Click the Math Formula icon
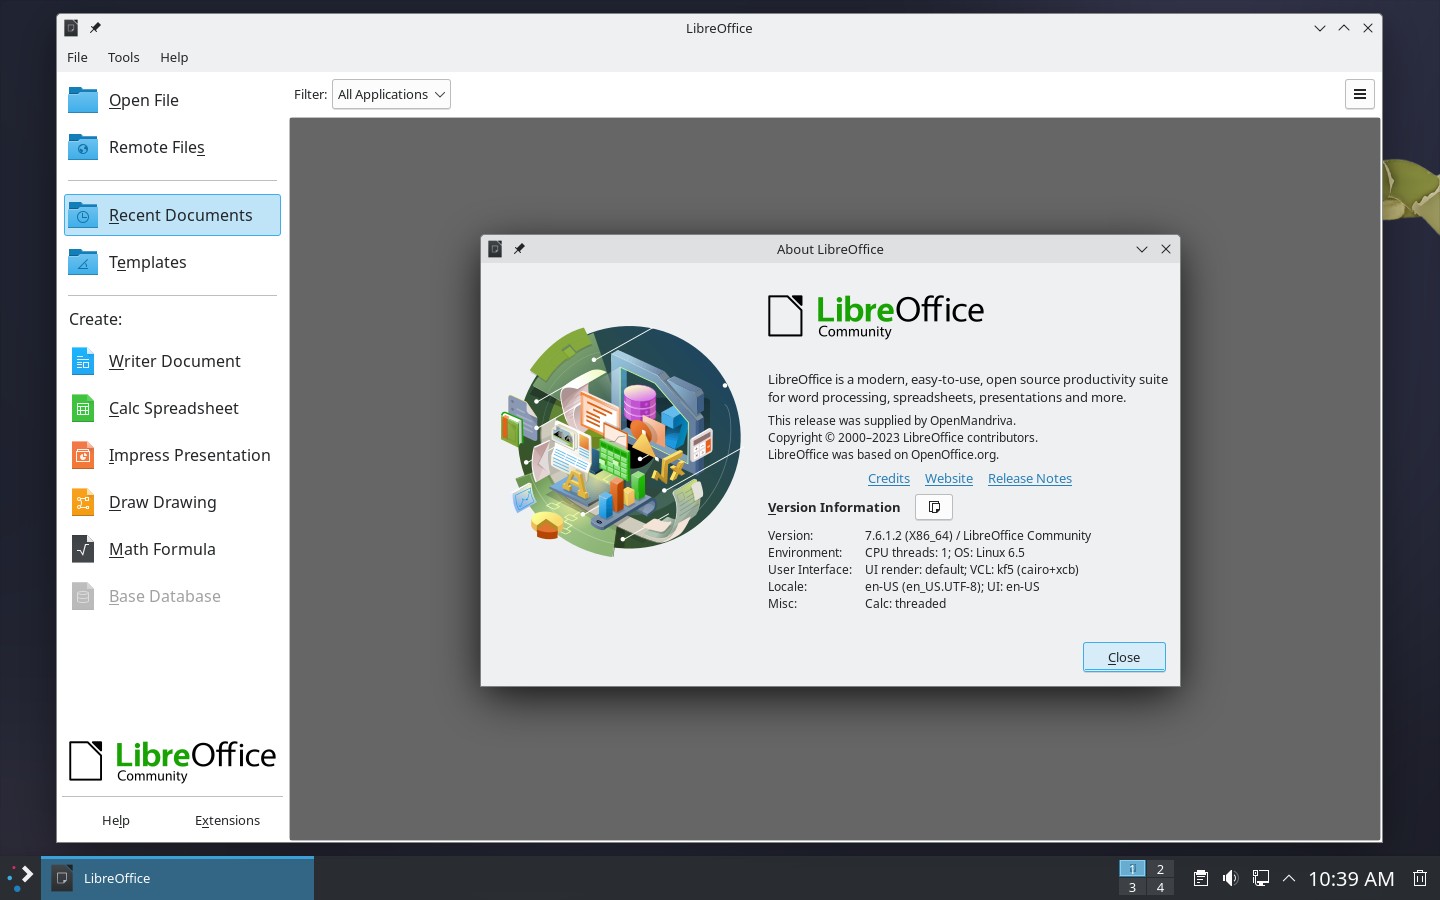 tap(83, 549)
